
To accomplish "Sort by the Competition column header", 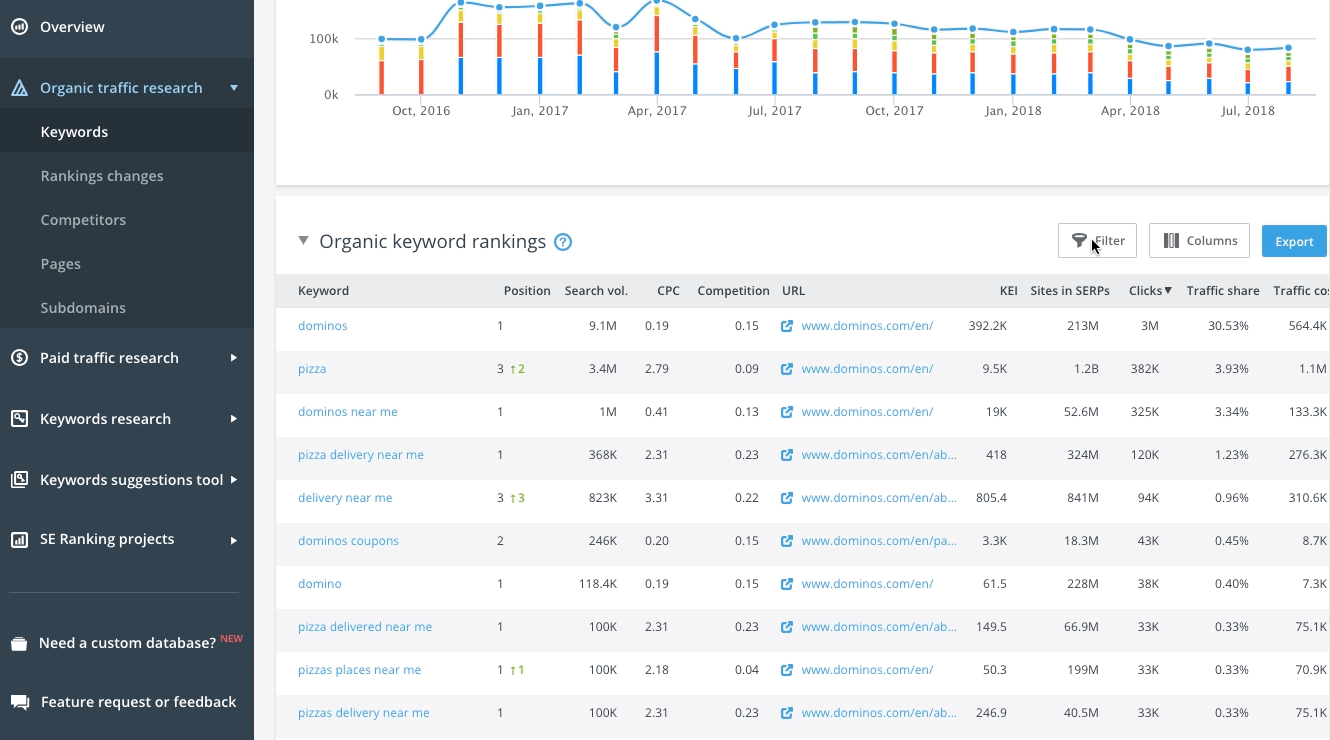I will [x=733, y=291].
